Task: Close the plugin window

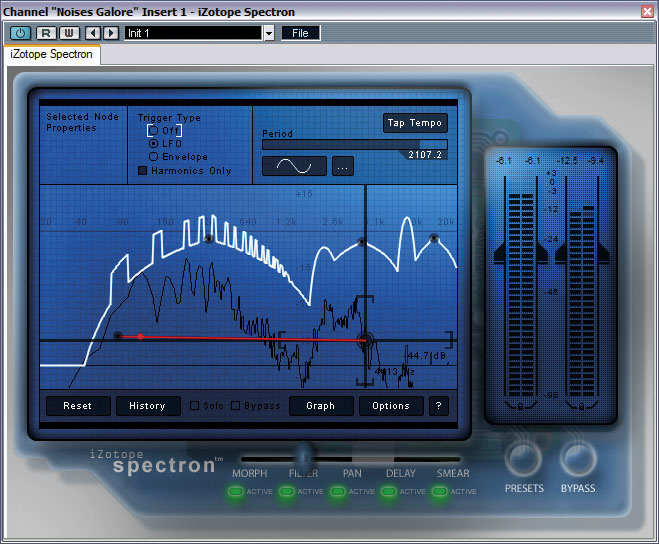Action: [647, 11]
